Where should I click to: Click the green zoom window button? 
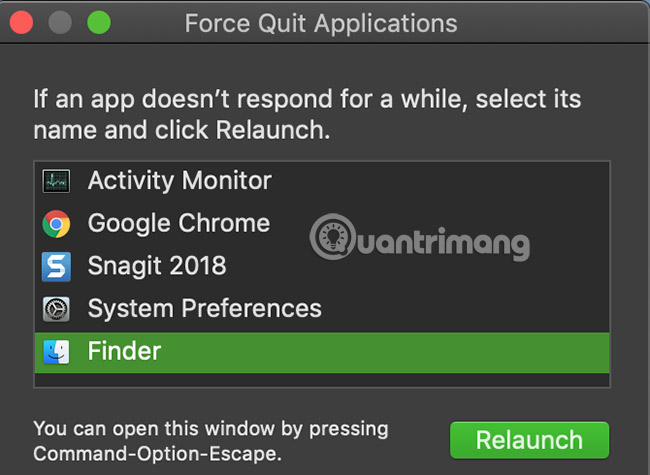[98, 22]
